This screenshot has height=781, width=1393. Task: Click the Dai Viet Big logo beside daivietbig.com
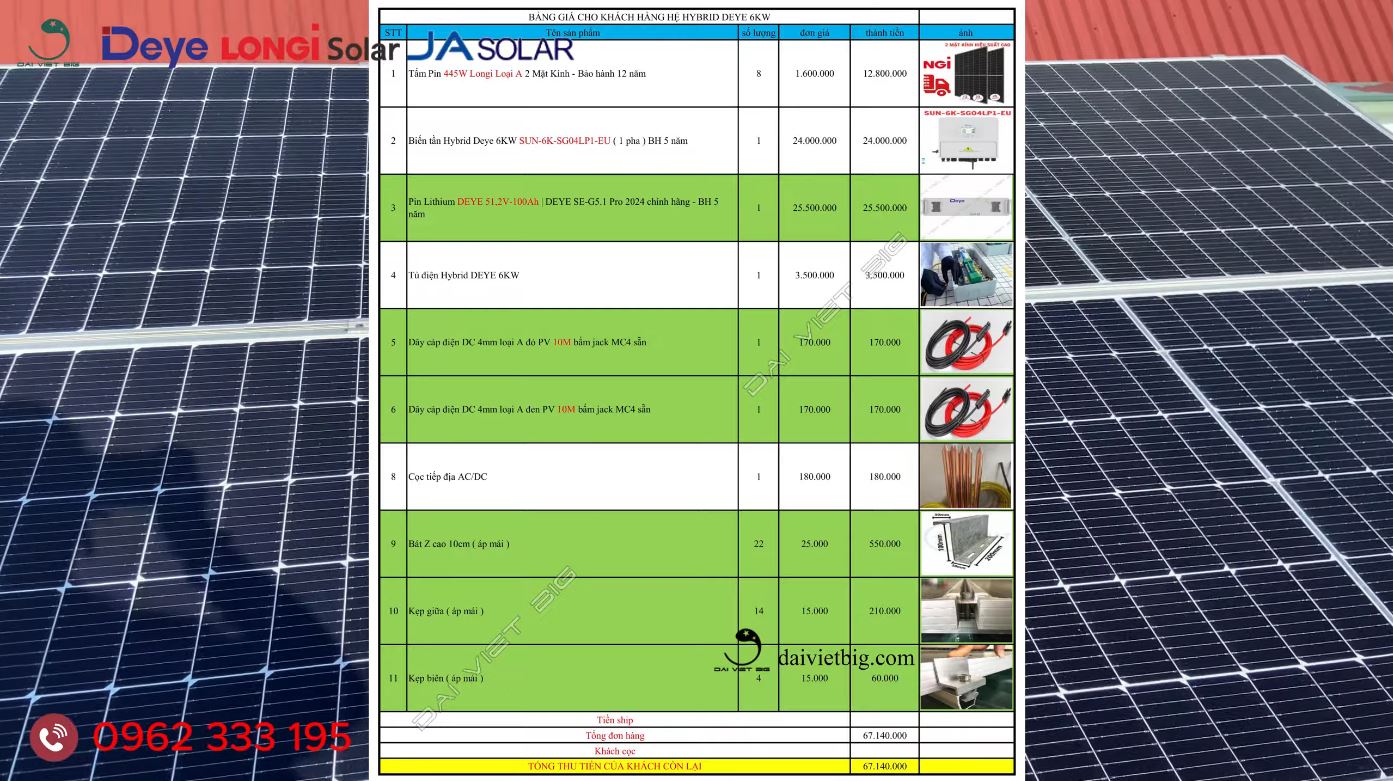(x=742, y=650)
